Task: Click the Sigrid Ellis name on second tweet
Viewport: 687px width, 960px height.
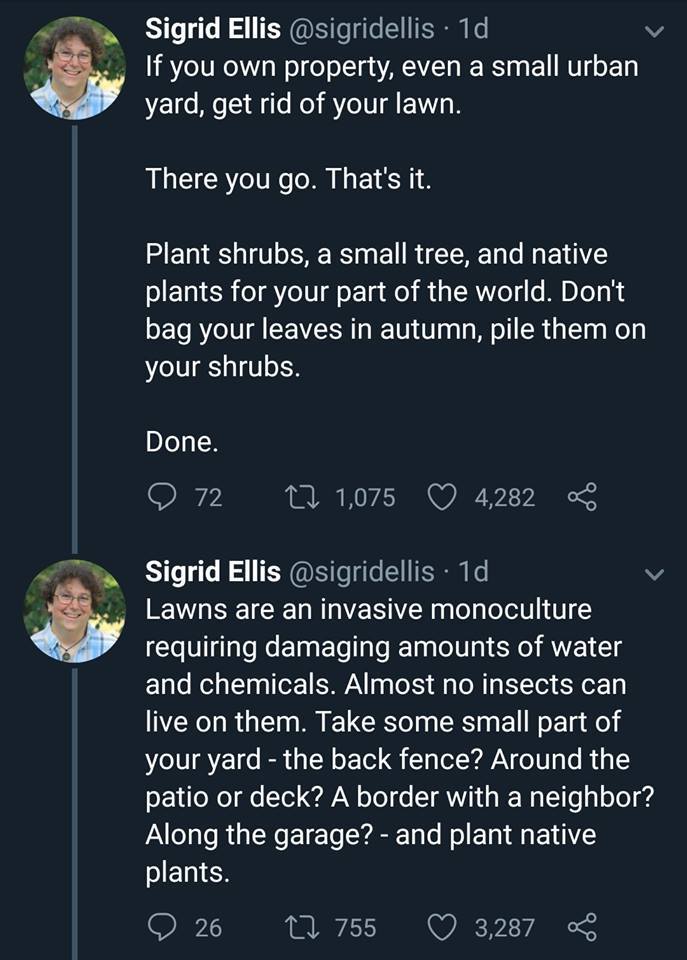Action: pos(213,571)
